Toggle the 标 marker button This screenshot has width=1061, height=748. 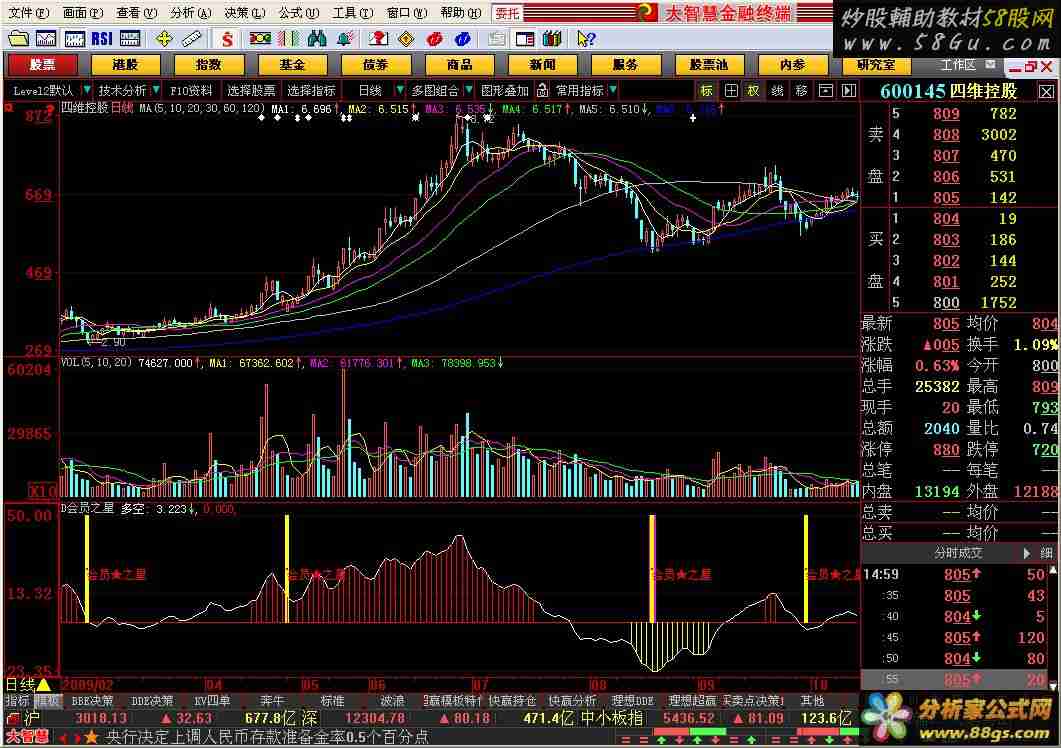(x=707, y=90)
